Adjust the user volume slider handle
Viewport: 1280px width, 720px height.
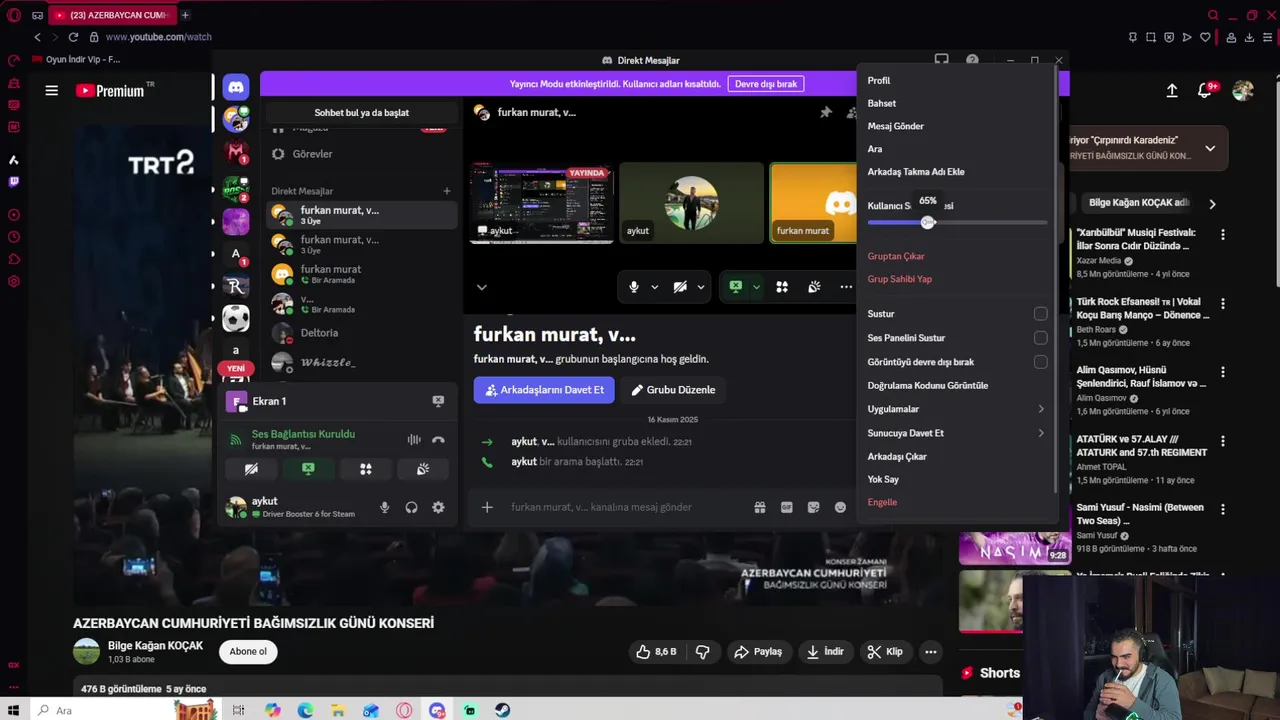tap(928, 222)
